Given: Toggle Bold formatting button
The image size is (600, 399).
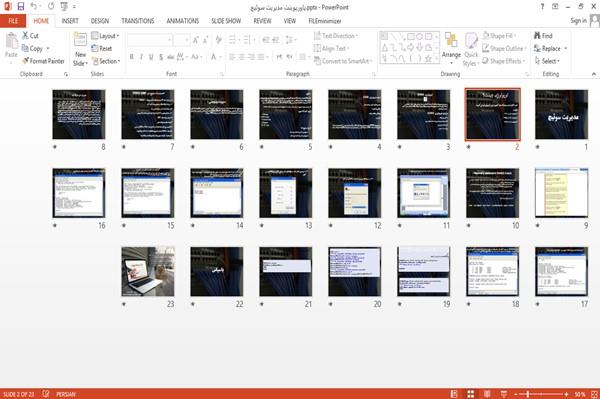Looking at the screenshot, I should [132, 57].
